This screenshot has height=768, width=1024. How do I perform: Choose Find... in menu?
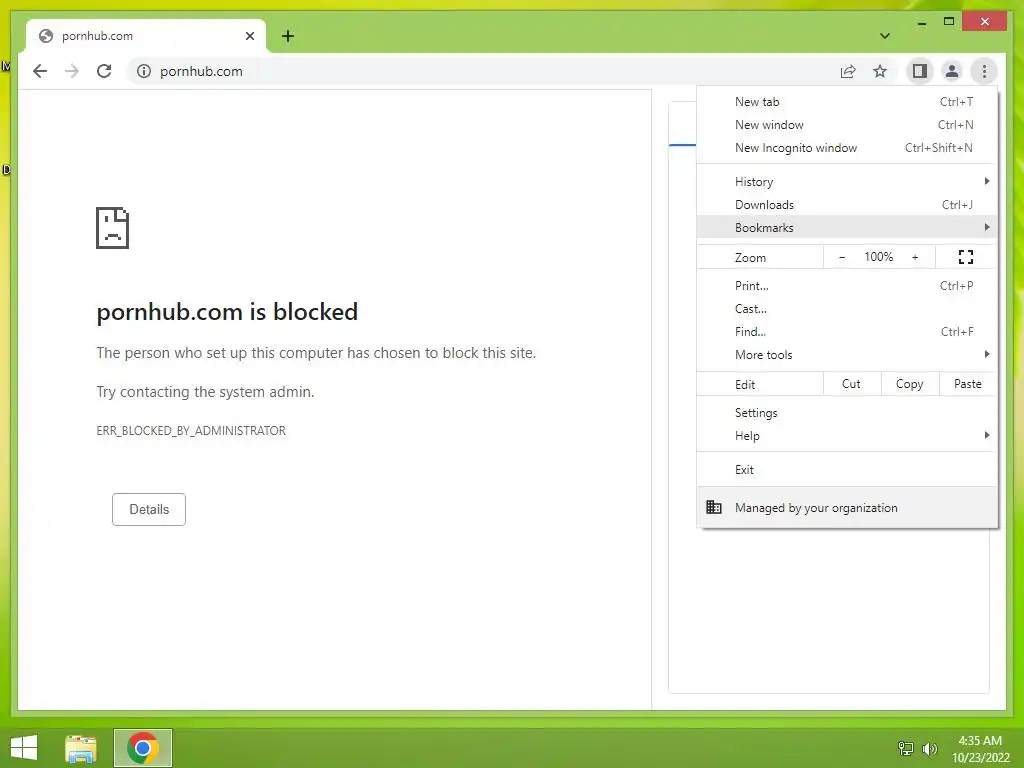[847, 332]
